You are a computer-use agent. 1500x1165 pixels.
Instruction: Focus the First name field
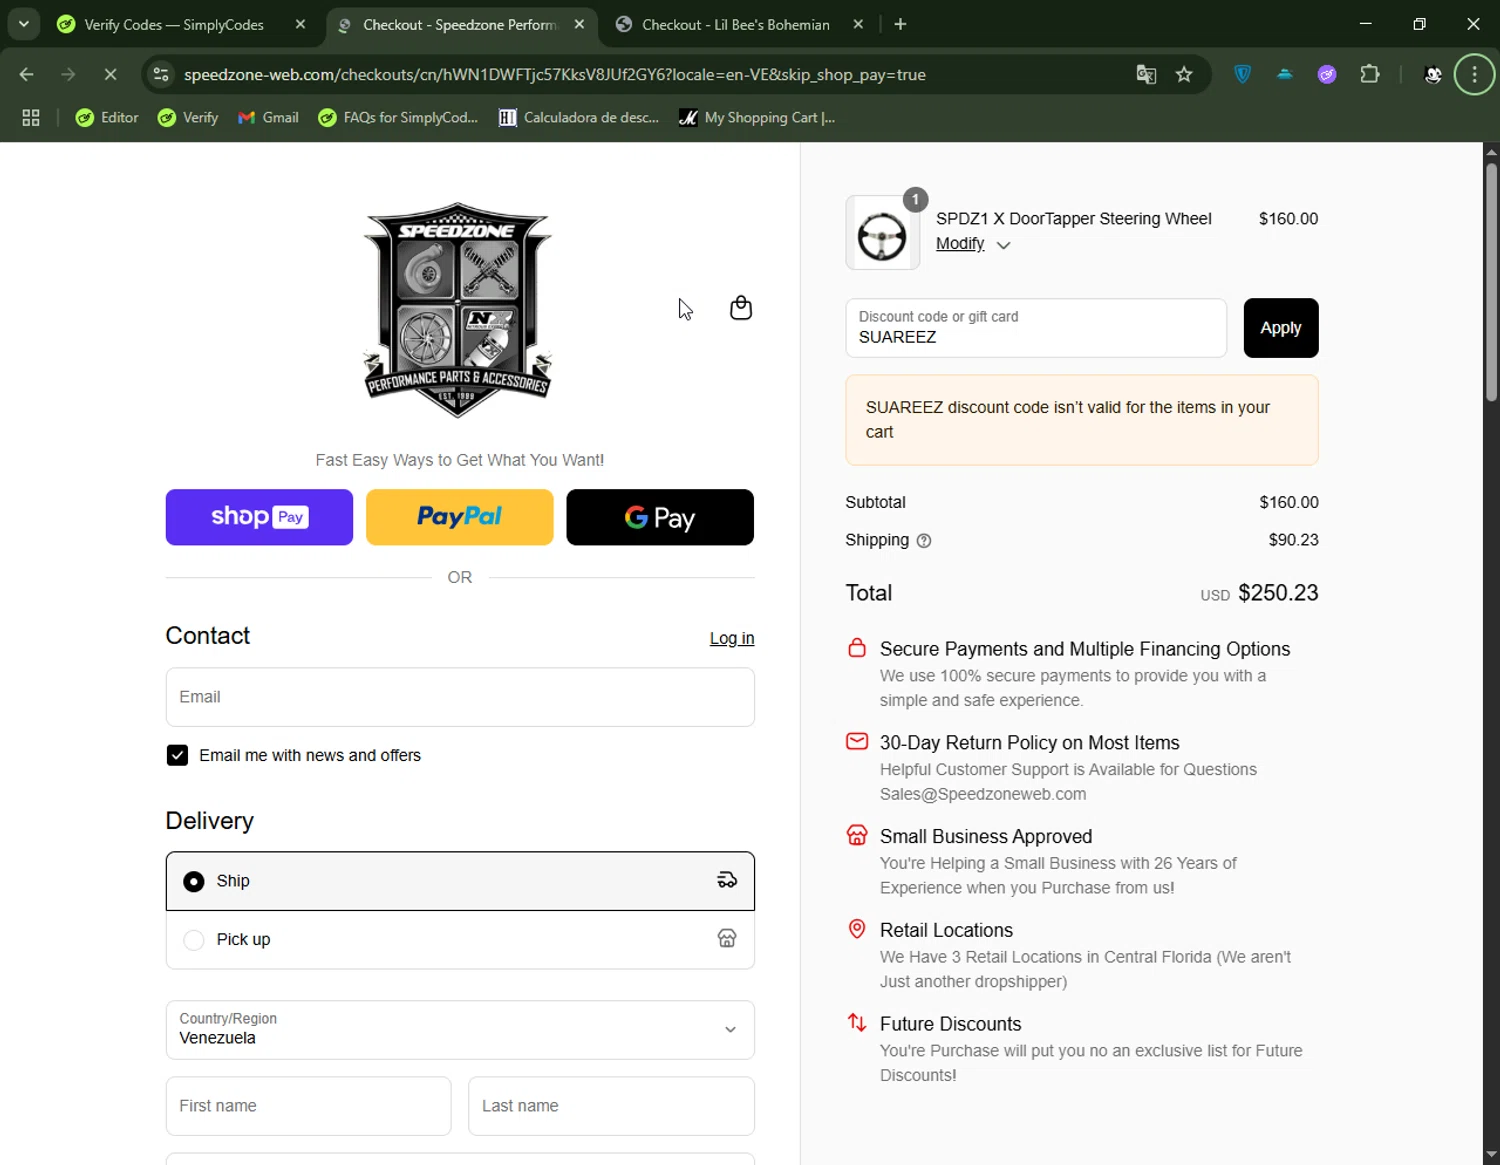308,1106
